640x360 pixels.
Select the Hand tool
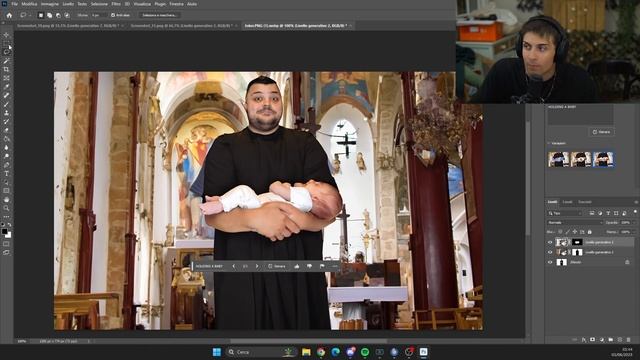(x=6, y=200)
